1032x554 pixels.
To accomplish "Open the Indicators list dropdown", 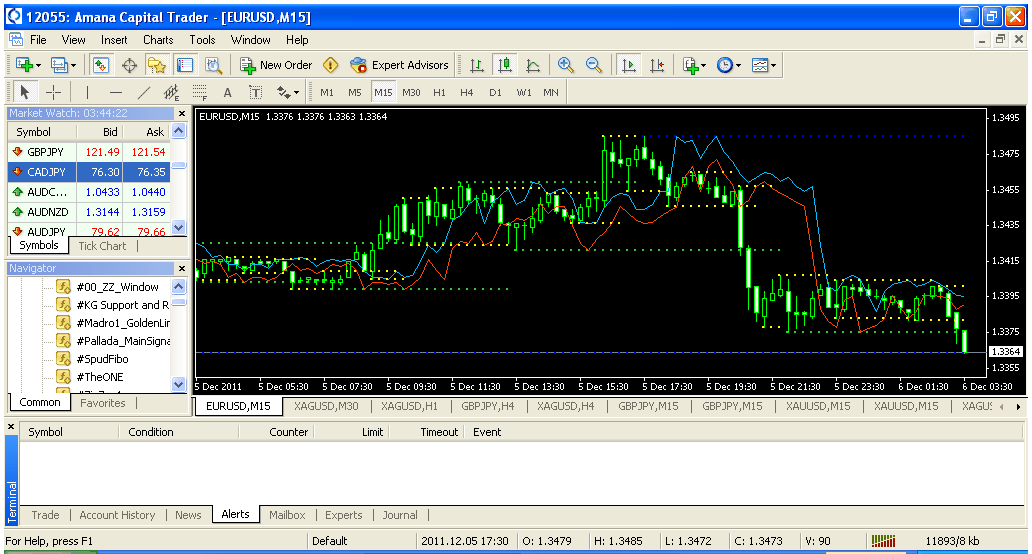I will coord(694,65).
